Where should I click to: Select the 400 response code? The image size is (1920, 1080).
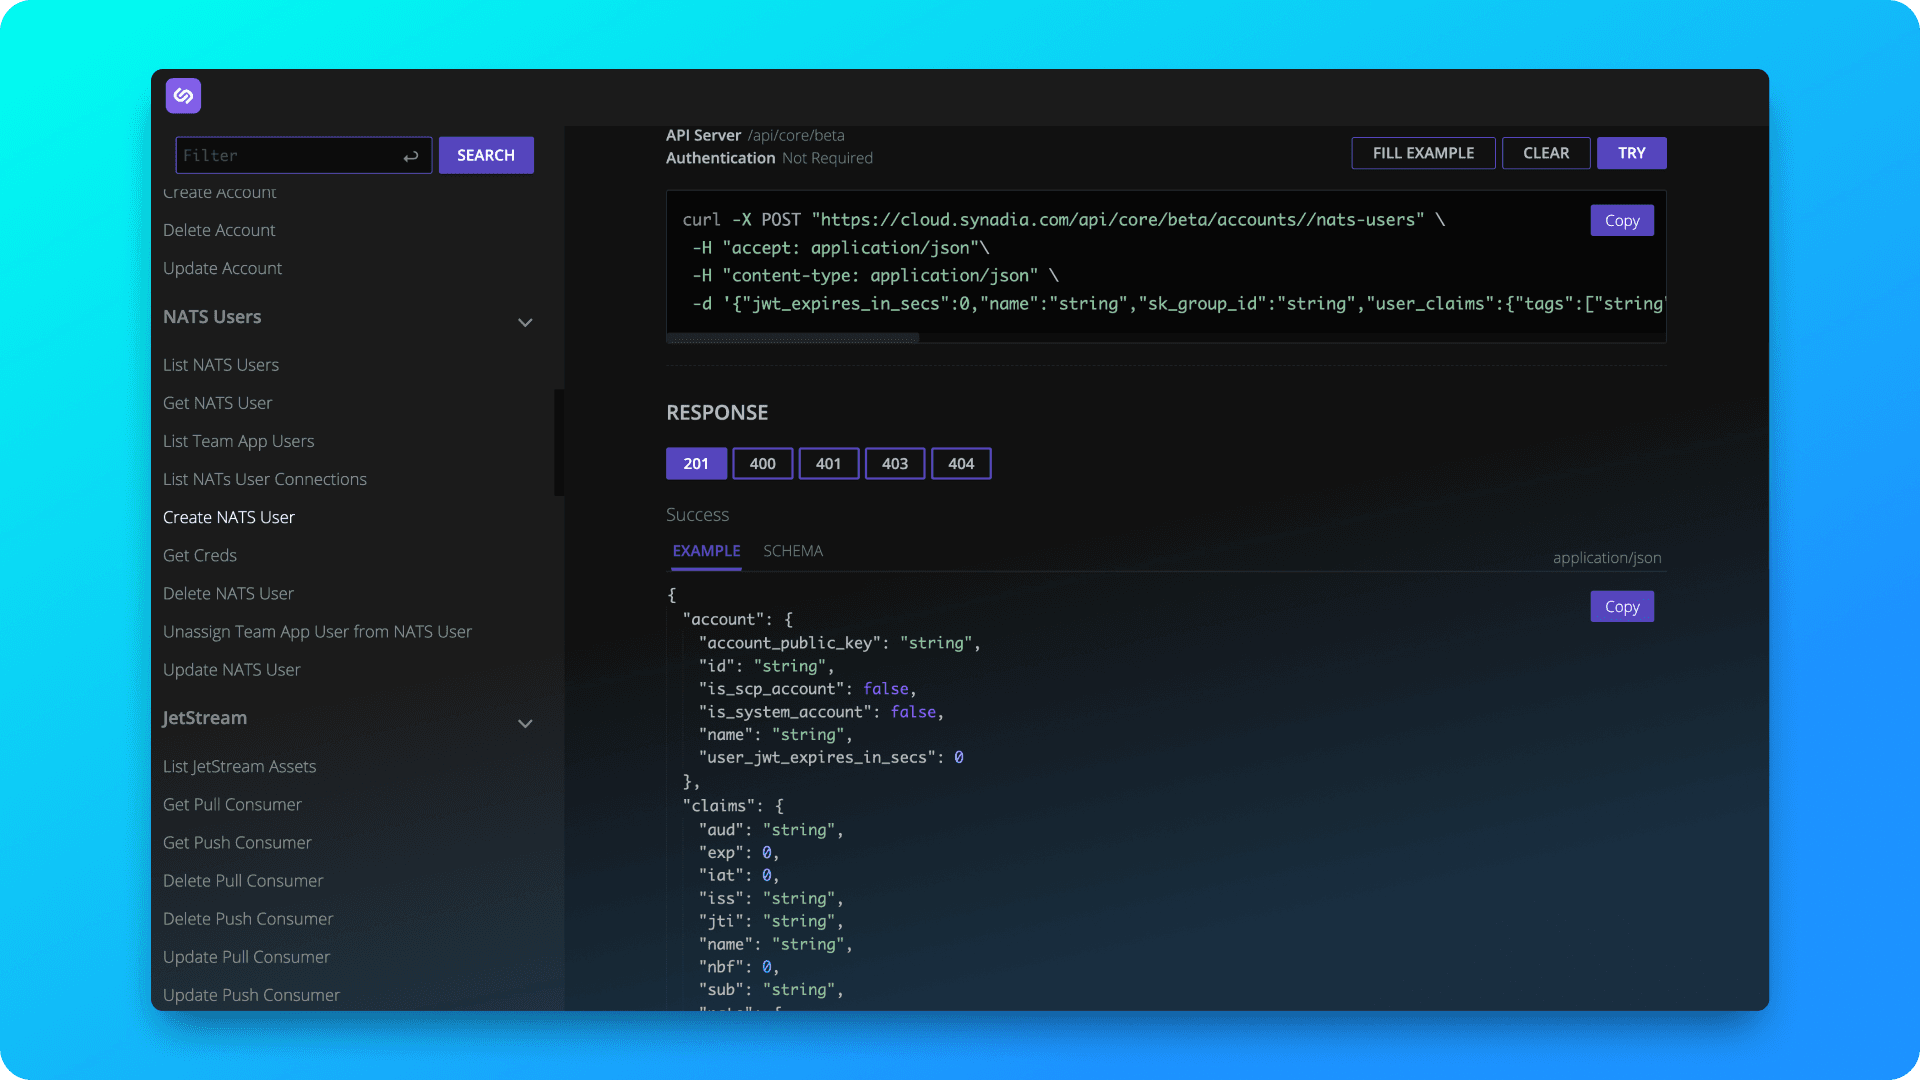coord(762,464)
